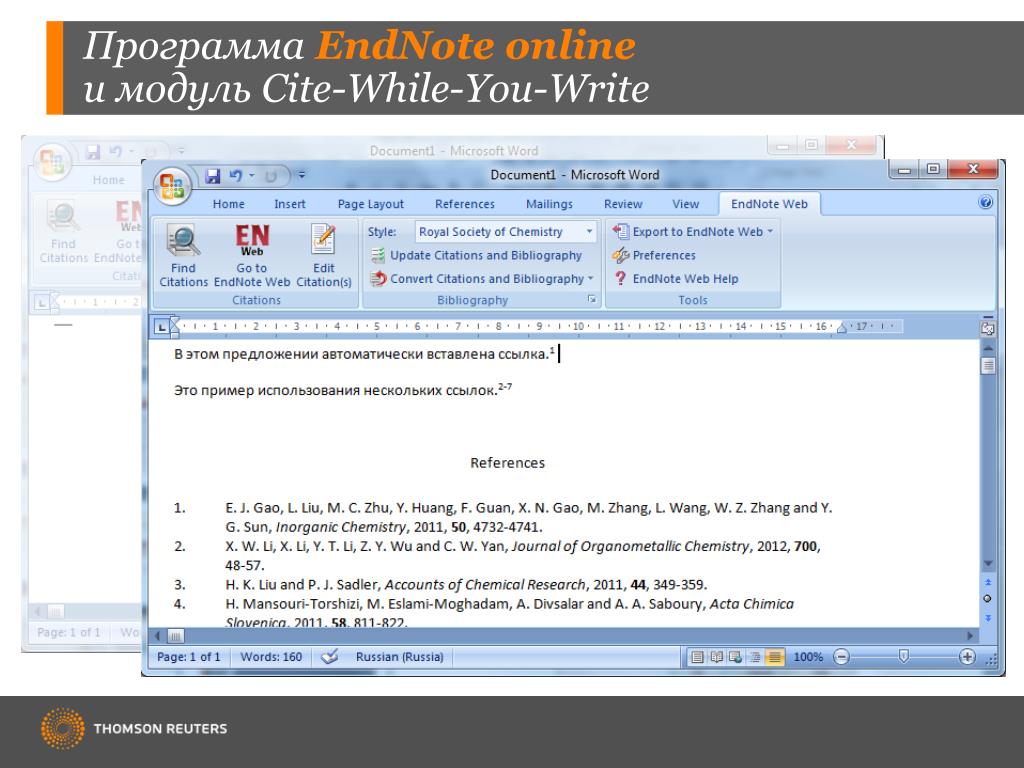Click the vertical scrollbar down arrow
This screenshot has width=1024, height=768.
(x=988, y=564)
